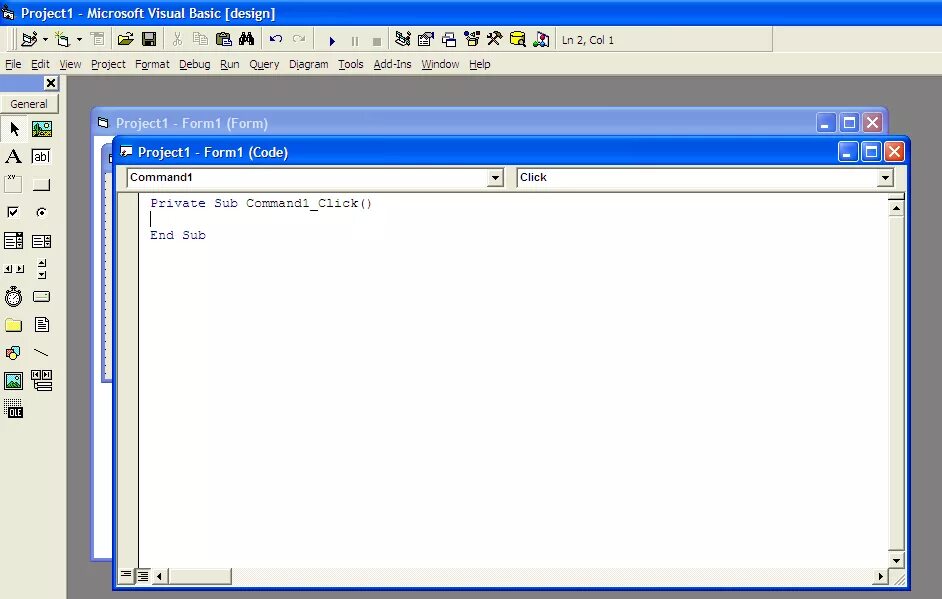Open the Data View Window icon
Screen dimensions: 942x599
[x=517, y=40]
